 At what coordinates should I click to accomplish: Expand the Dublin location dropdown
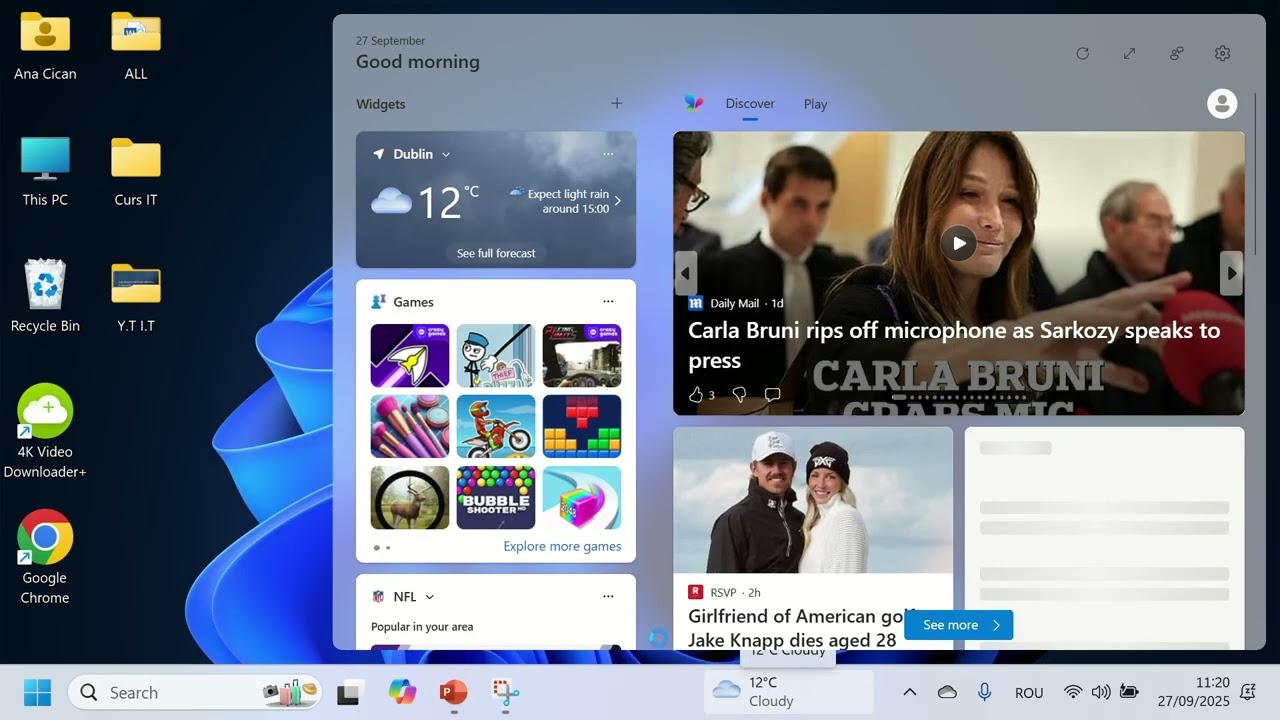(446, 154)
